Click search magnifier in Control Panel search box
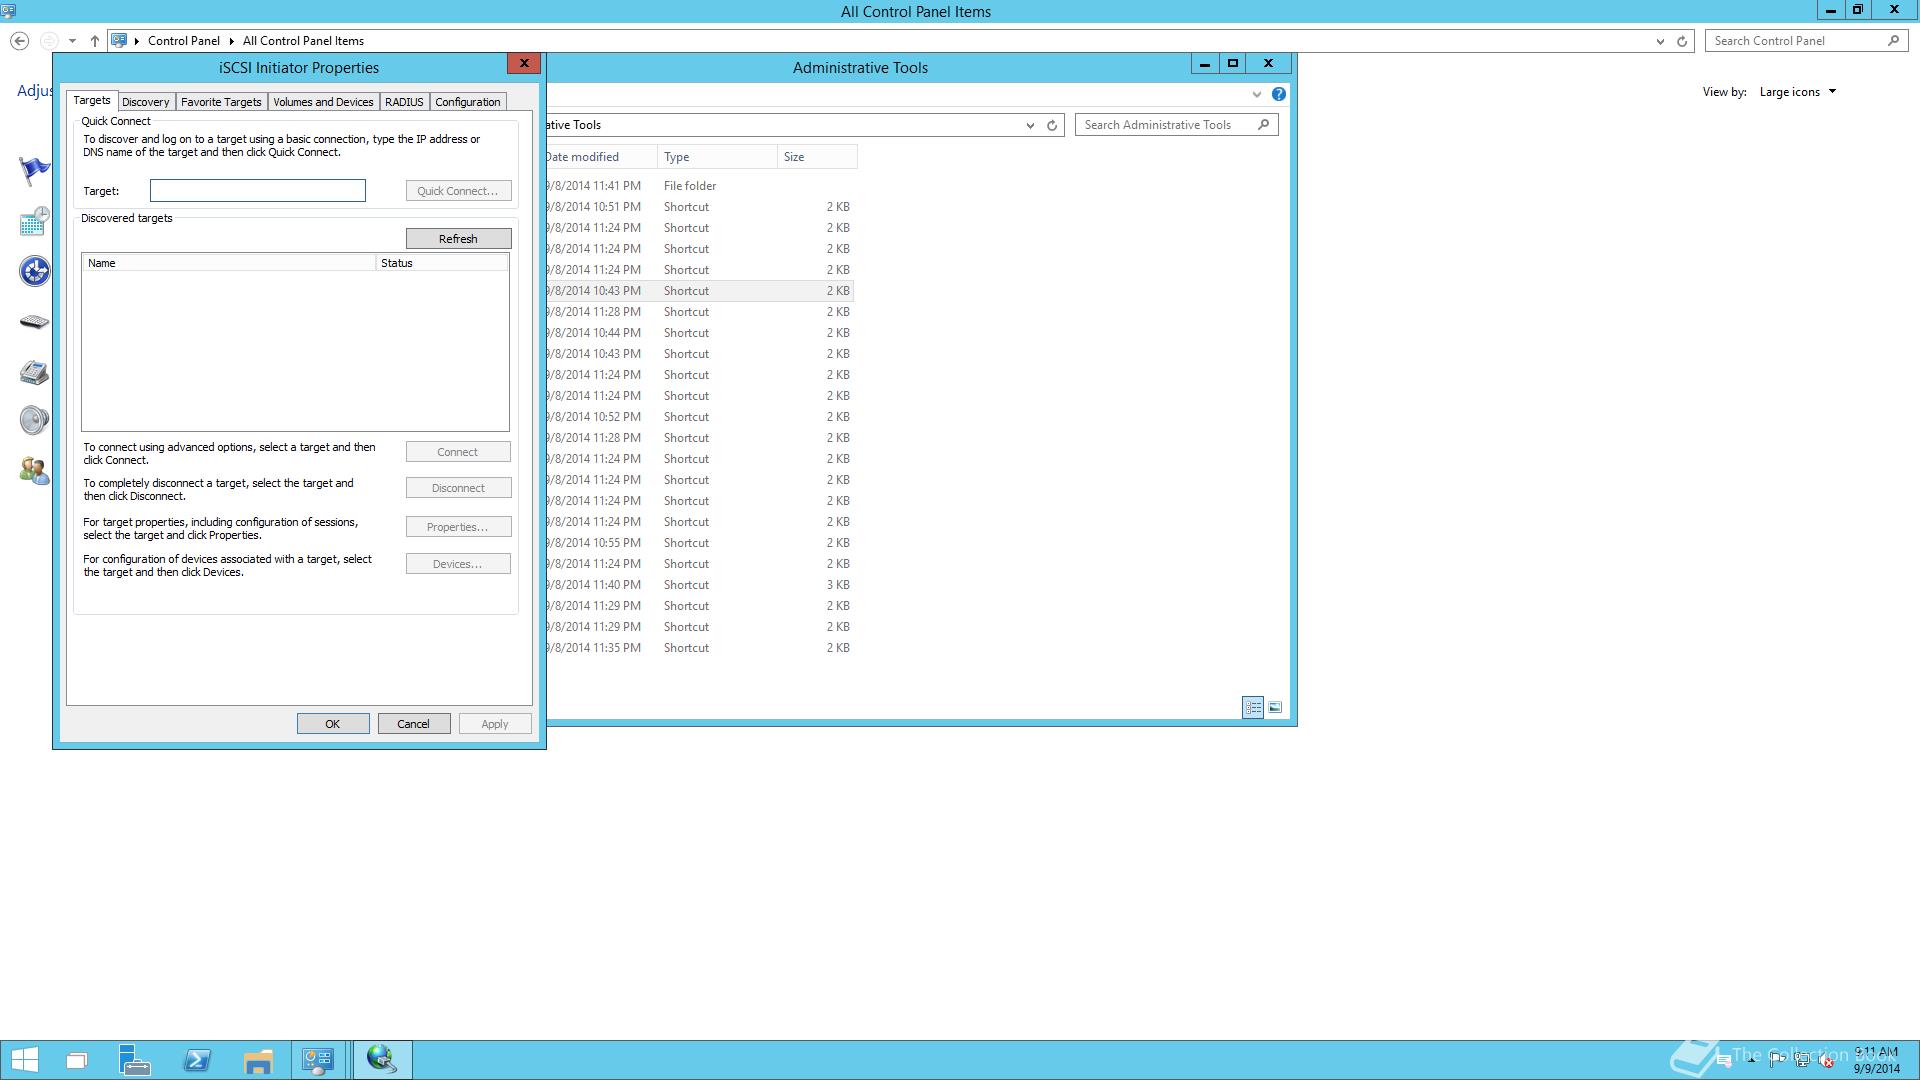1920x1080 pixels. click(x=1893, y=41)
